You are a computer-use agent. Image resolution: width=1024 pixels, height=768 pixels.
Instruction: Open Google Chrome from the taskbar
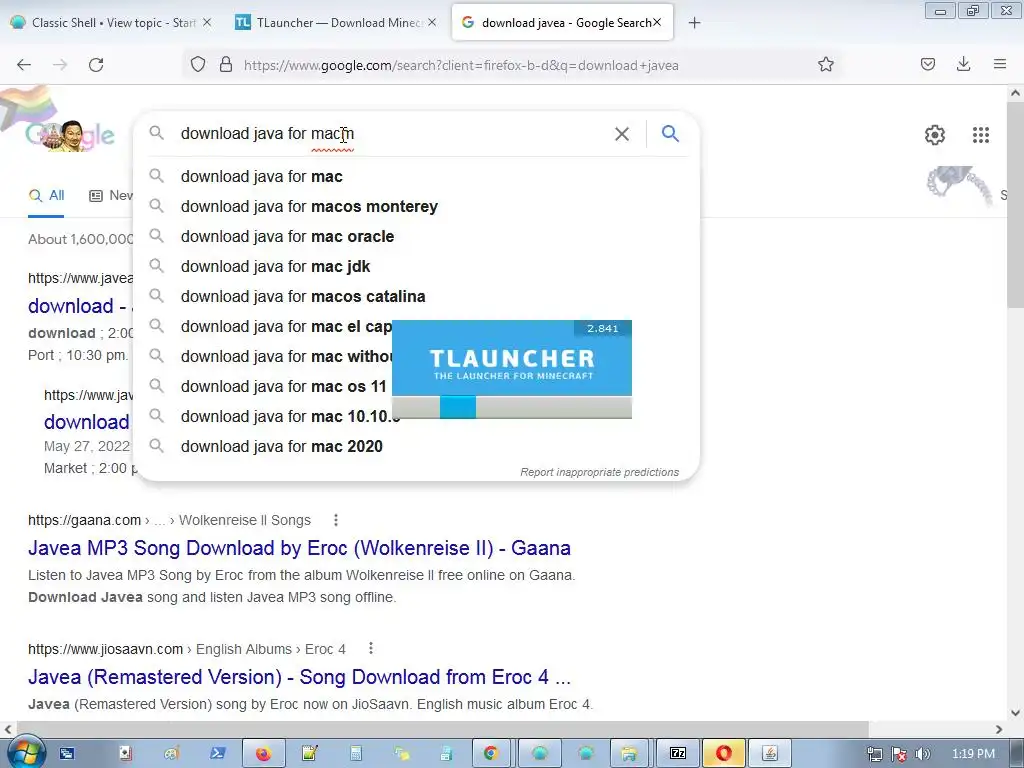click(x=490, y=754)
